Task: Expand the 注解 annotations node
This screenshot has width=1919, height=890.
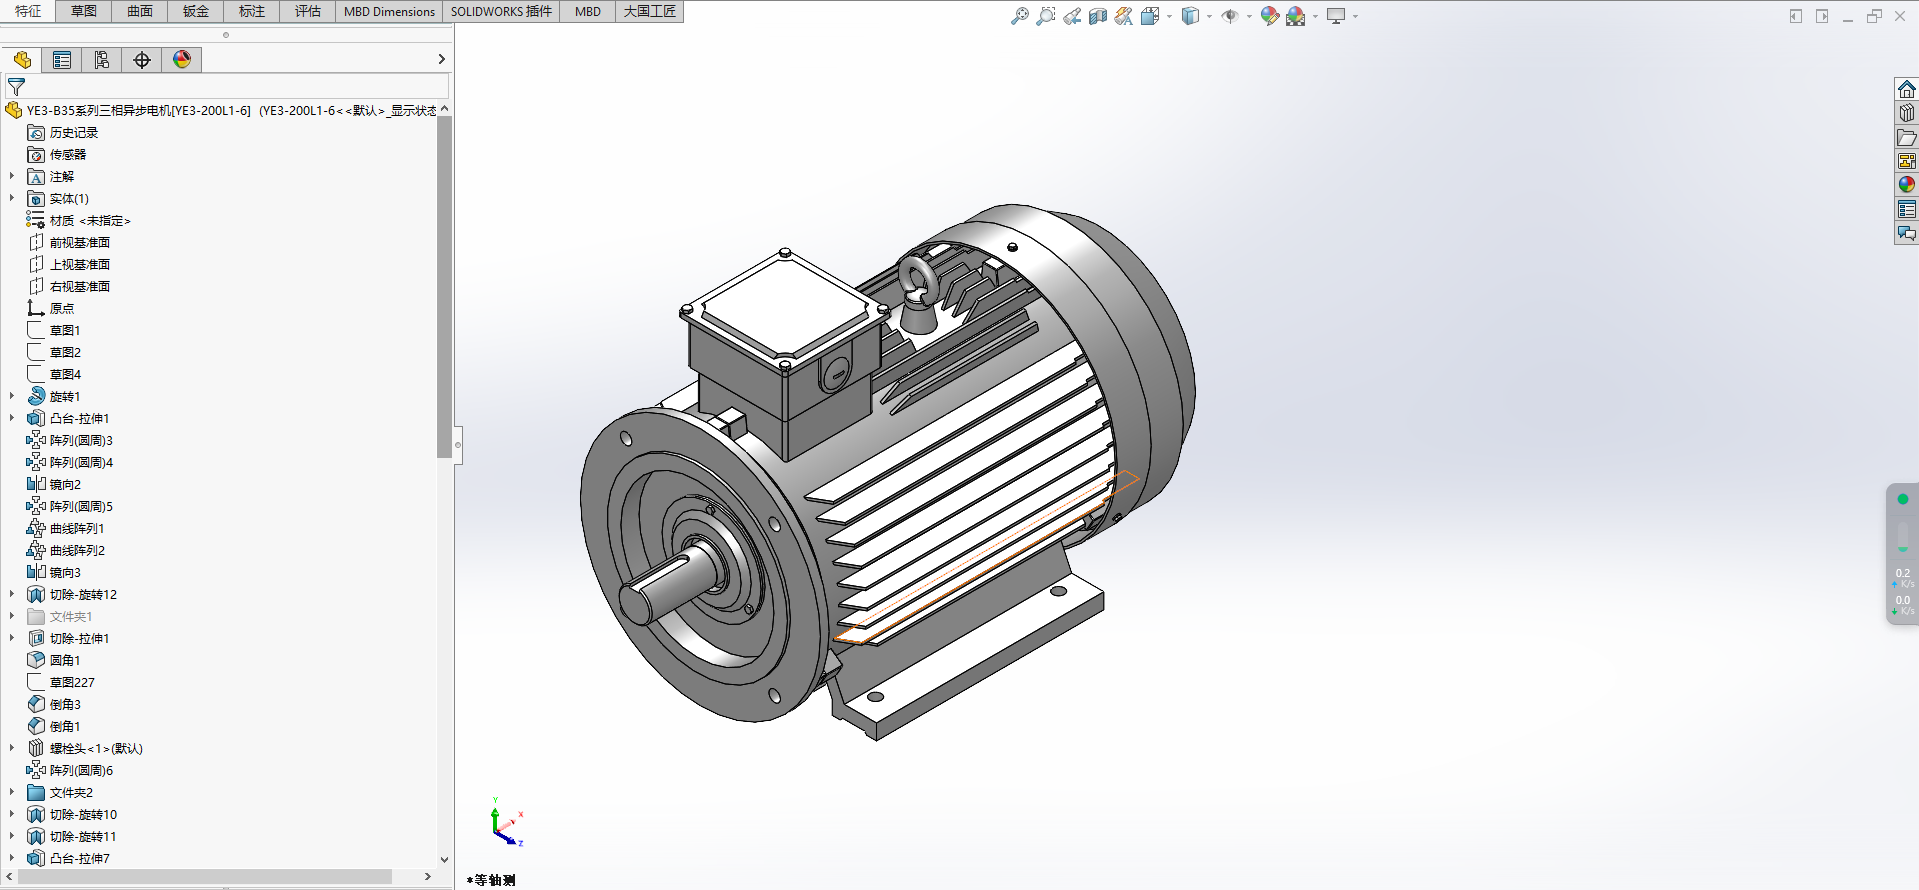Action: pyautogui.click(x=12, y=176)
